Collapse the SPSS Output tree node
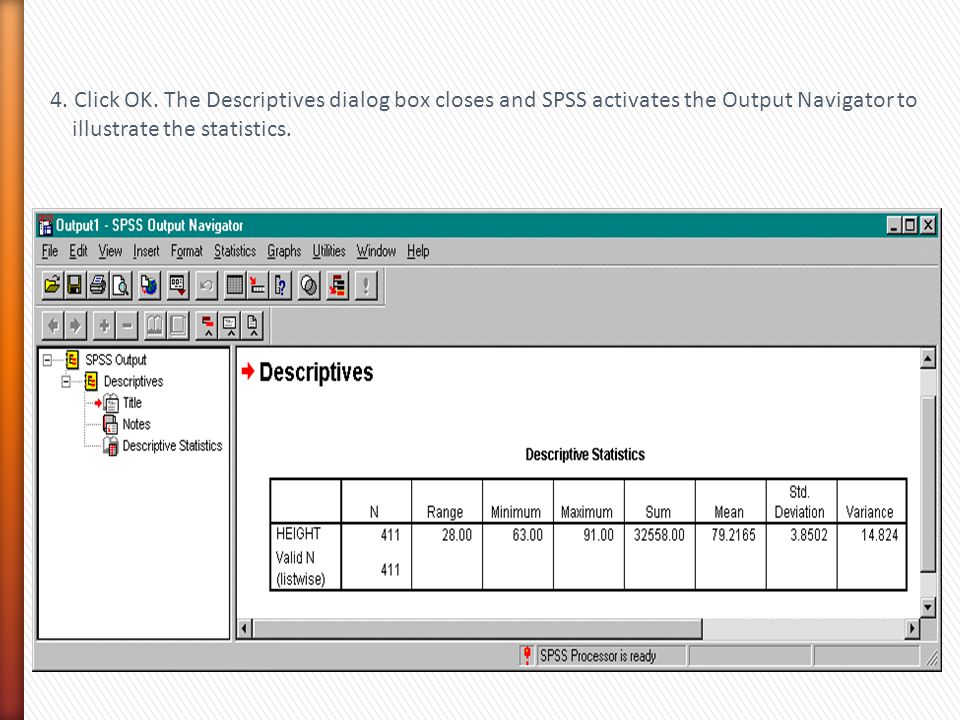Viewport: 960px width, 720px height. pos(47,360)
